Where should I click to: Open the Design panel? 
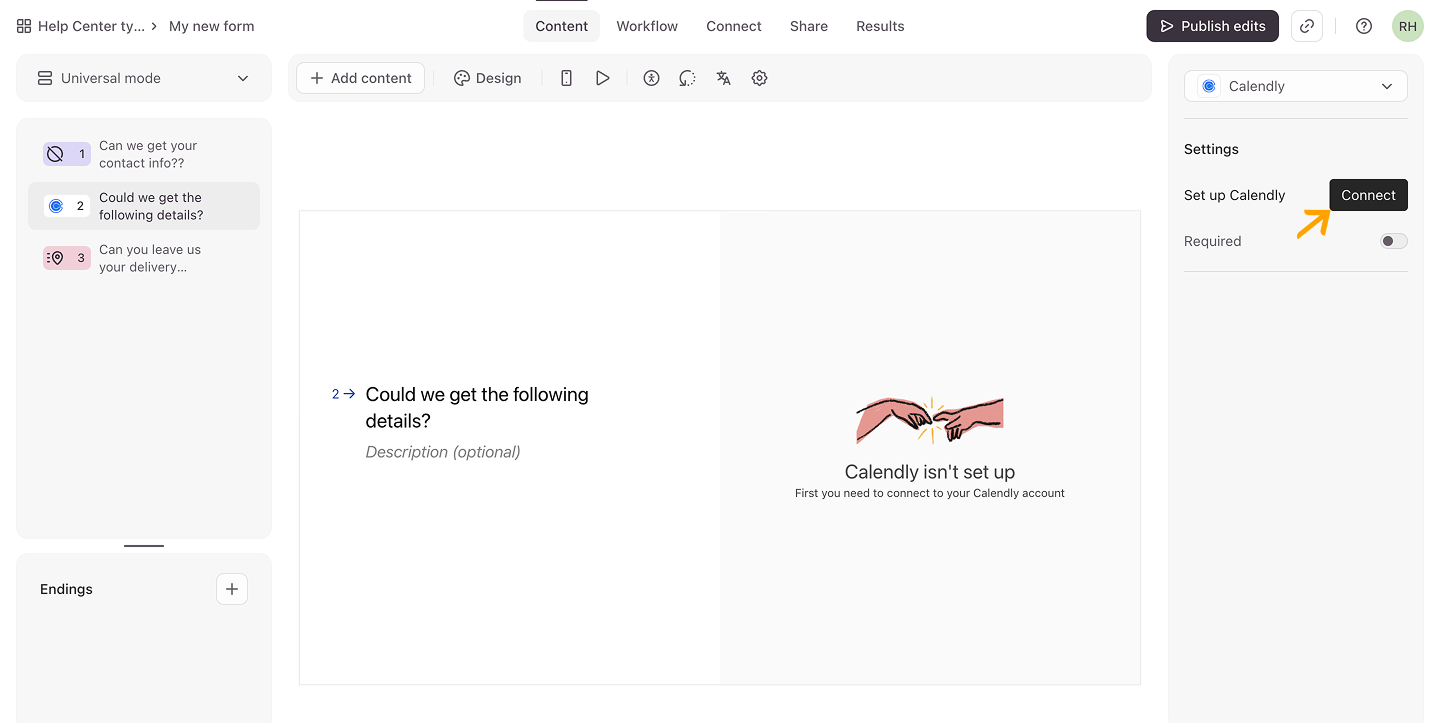point(488,78)
